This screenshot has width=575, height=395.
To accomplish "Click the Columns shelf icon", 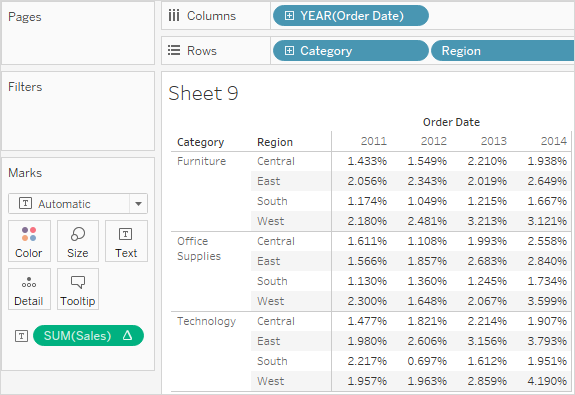I will click(x=174, y=15).
